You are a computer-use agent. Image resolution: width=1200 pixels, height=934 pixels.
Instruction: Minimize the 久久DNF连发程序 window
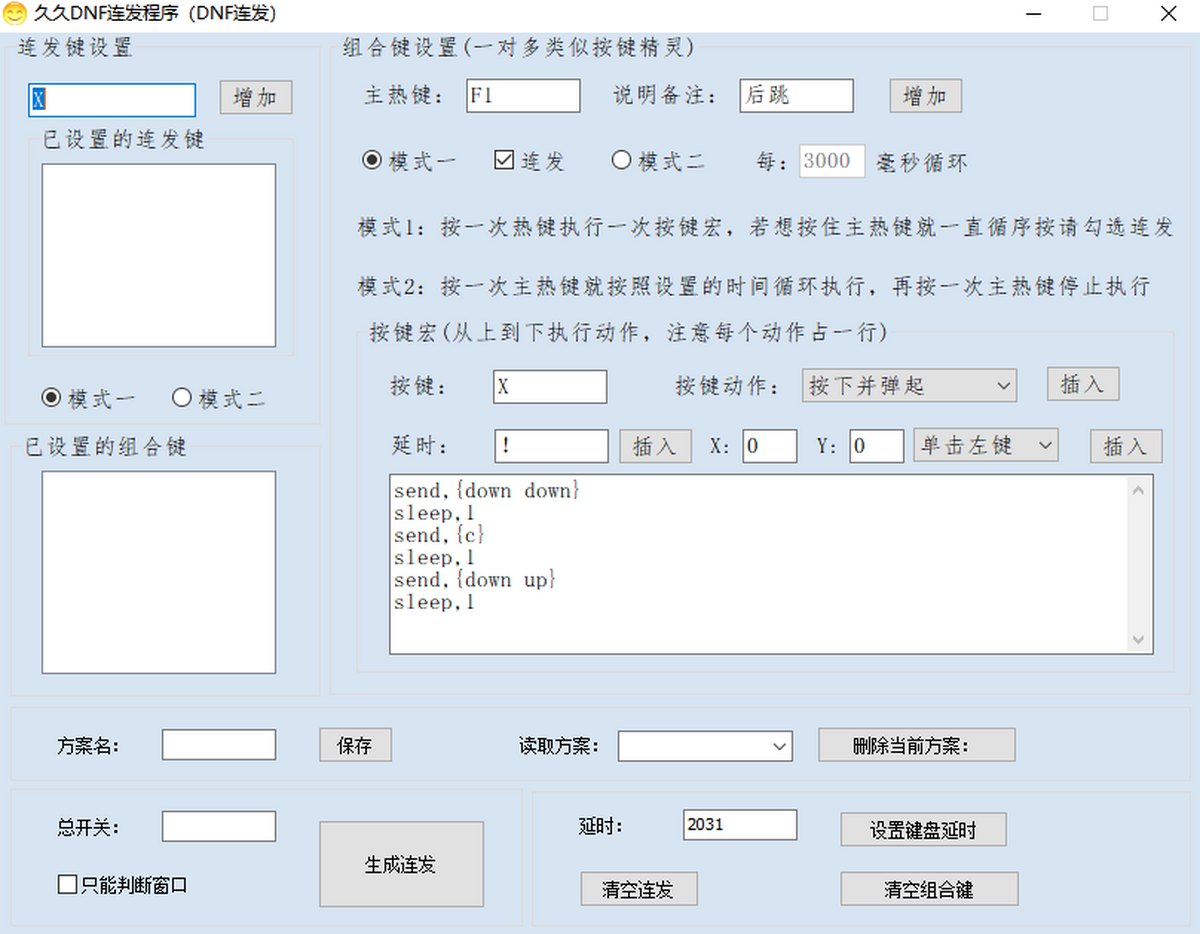pyautogui.click(x=1033, y=14)
